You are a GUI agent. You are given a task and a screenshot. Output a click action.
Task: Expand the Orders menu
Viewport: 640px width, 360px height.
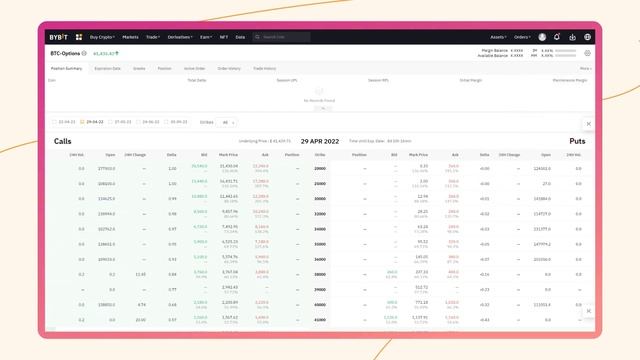522,37
